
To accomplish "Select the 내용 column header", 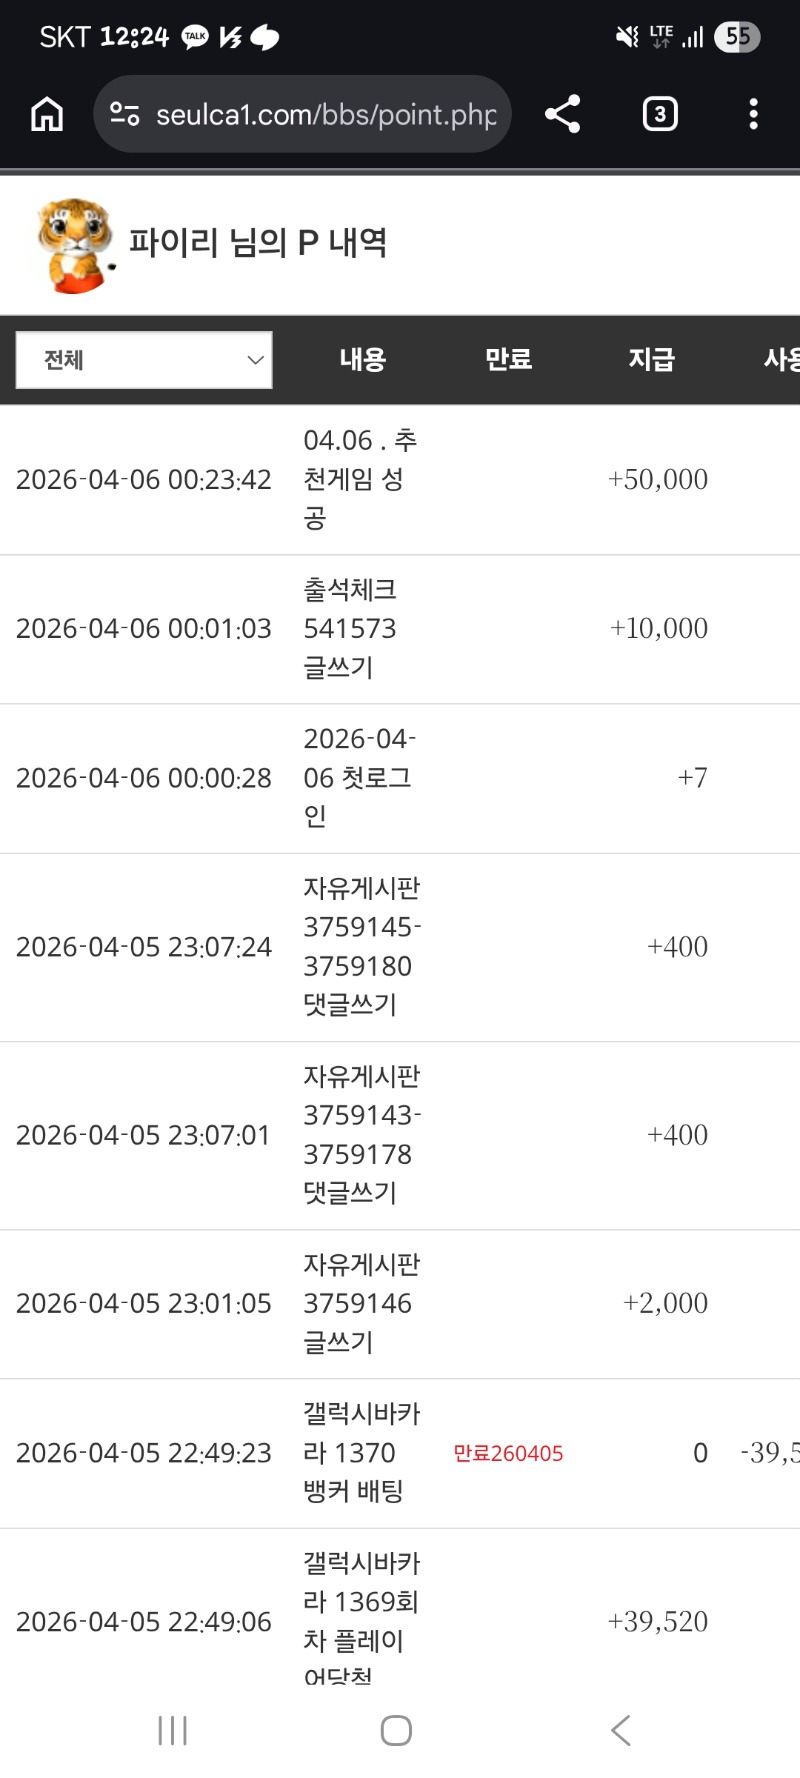I will [x=362, y=360].
